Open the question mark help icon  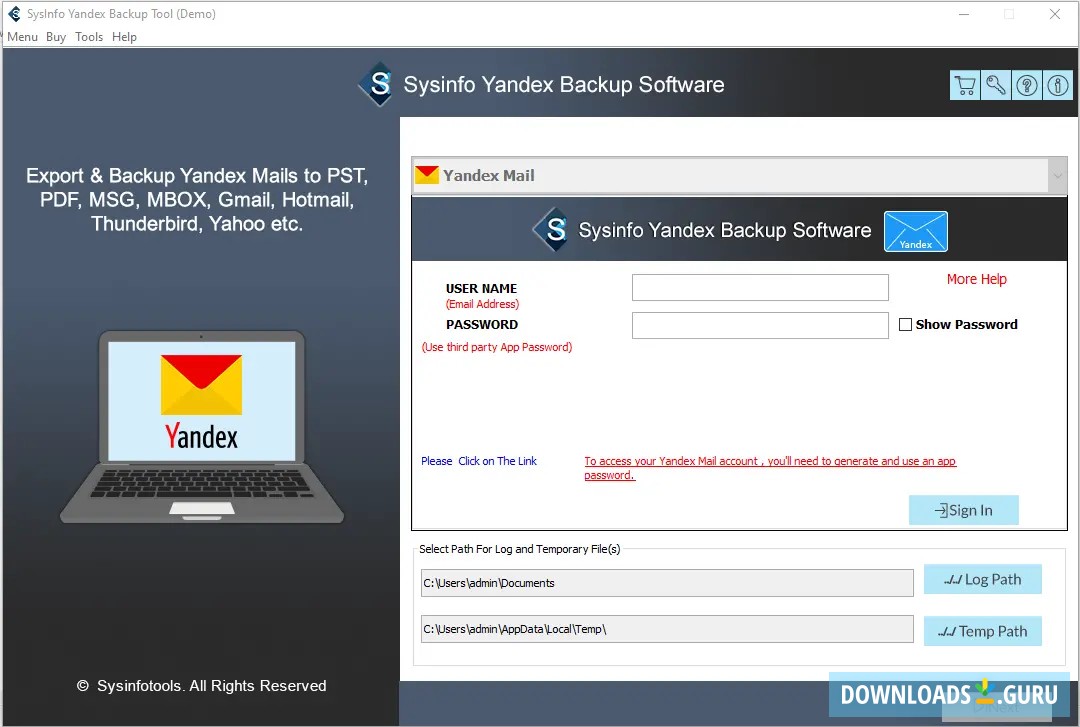pos(1026,85)
